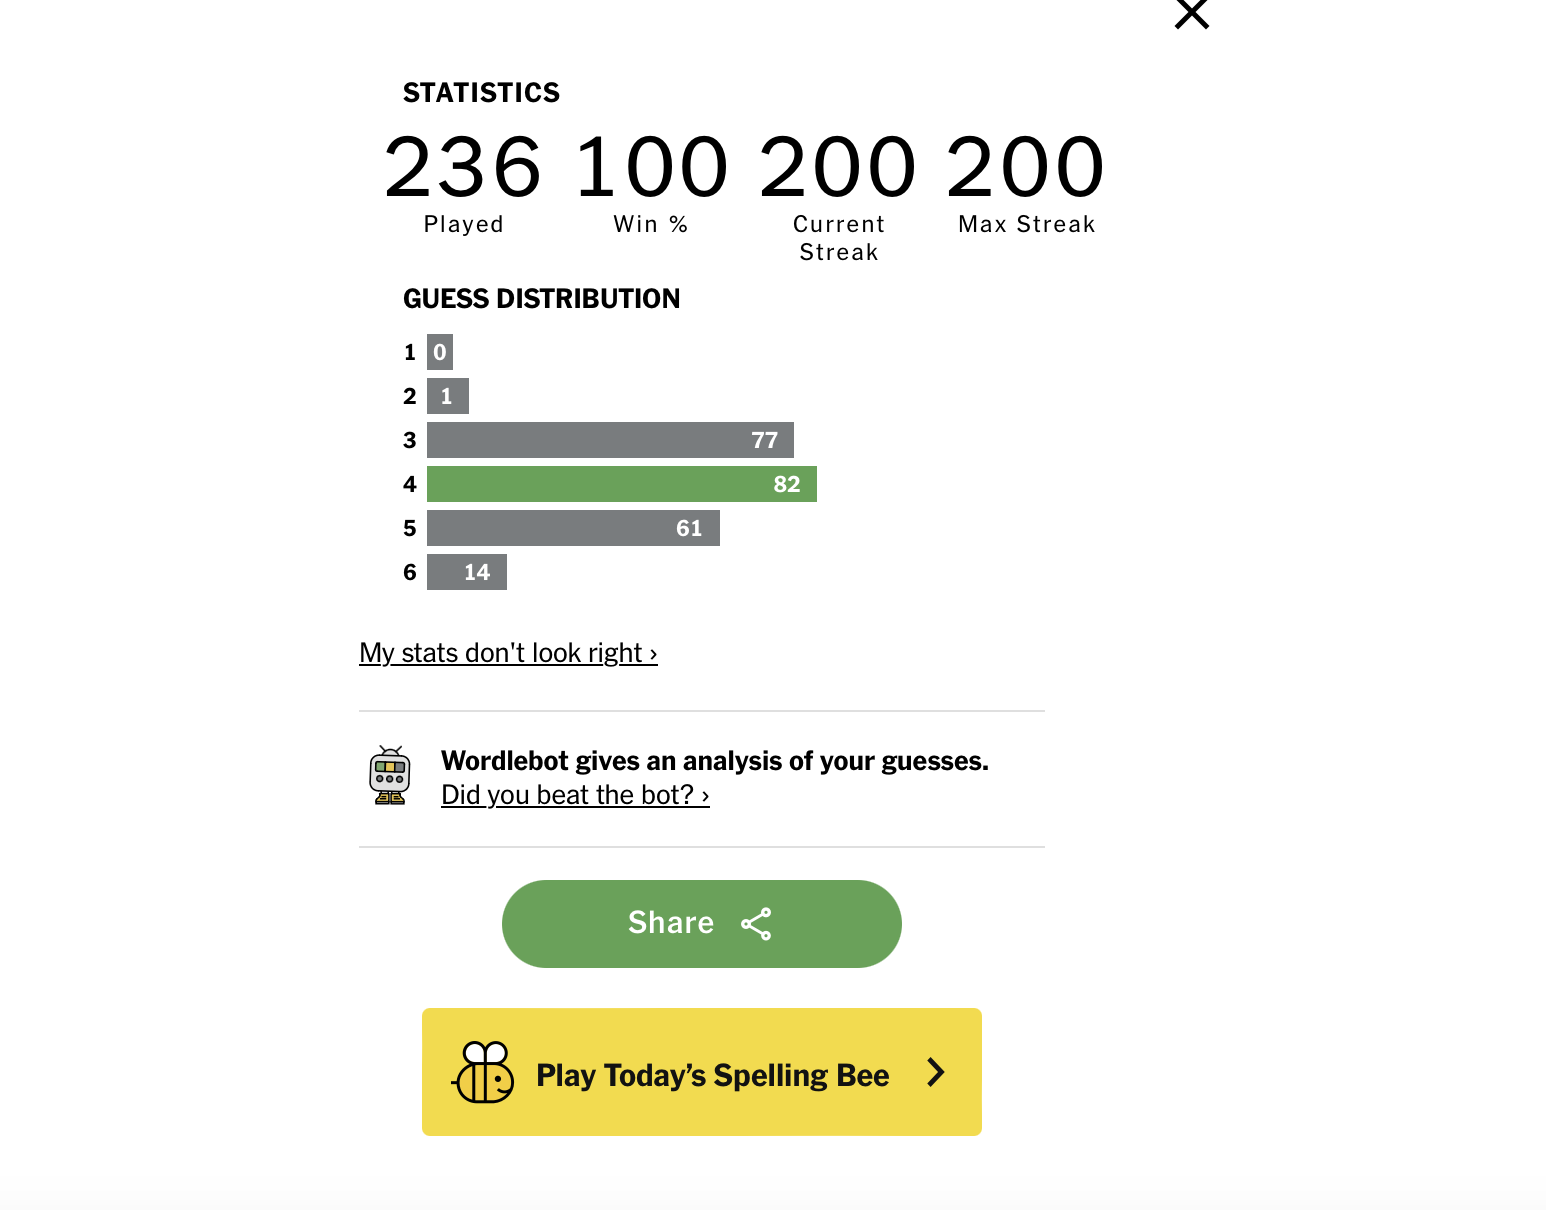Click the arrow chevron on the Spelling Bee banner

[936, 1073]
